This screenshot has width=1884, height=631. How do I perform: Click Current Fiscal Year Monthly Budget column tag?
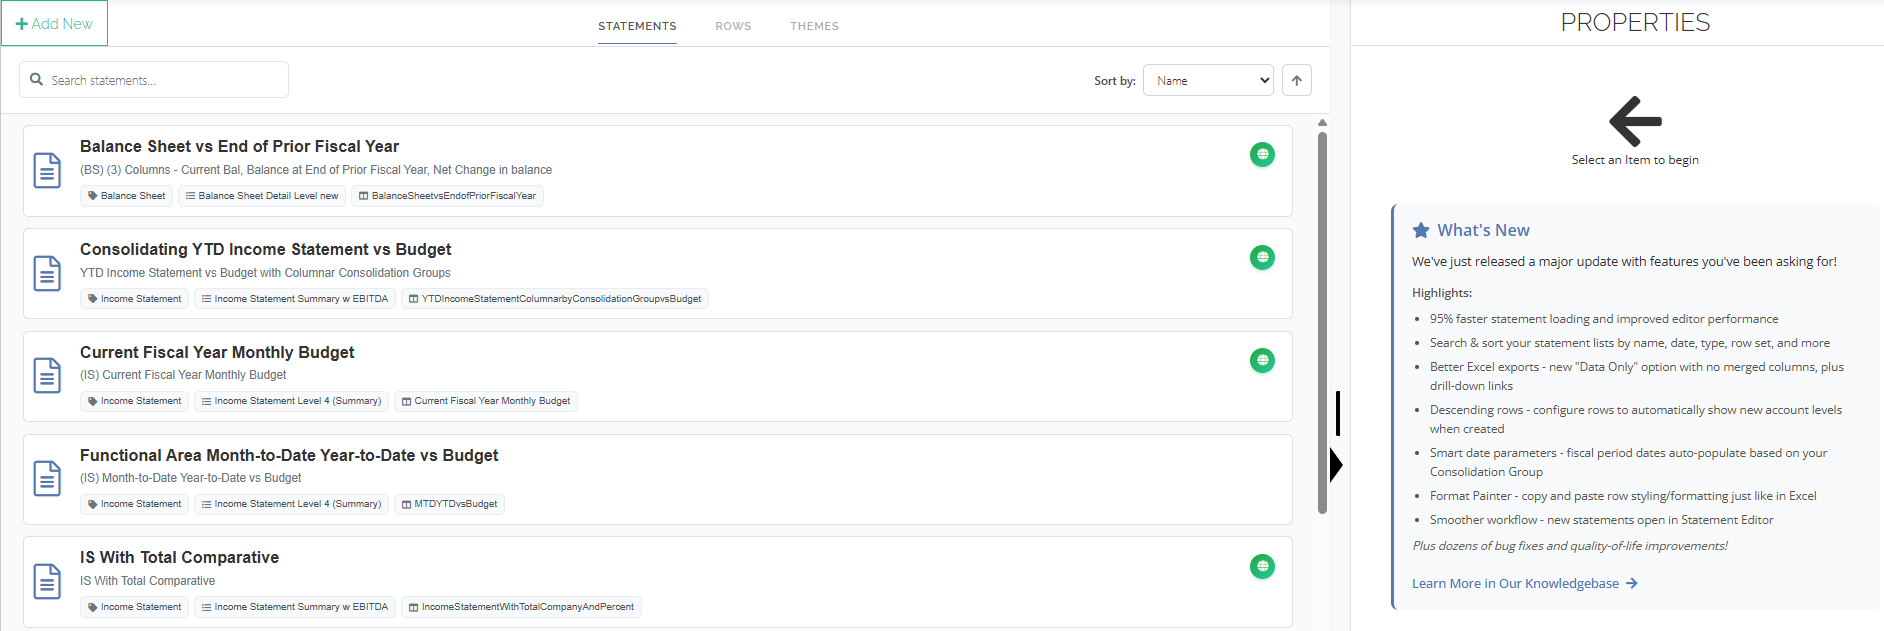coord(486,401)
